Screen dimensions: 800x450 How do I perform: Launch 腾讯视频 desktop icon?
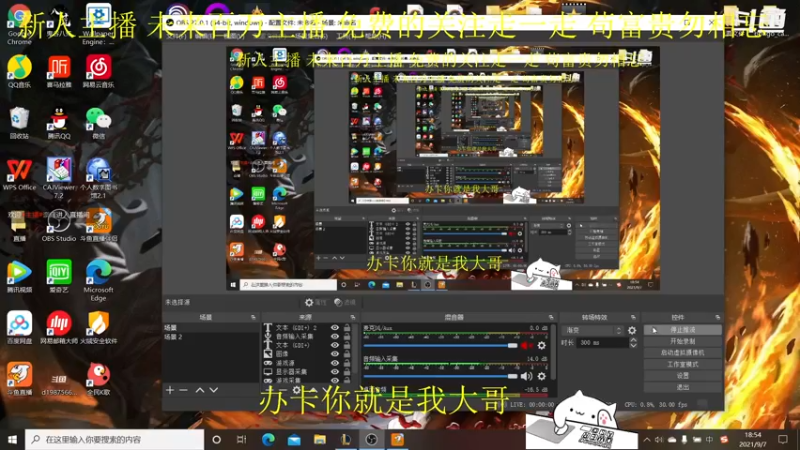[19, 276]
